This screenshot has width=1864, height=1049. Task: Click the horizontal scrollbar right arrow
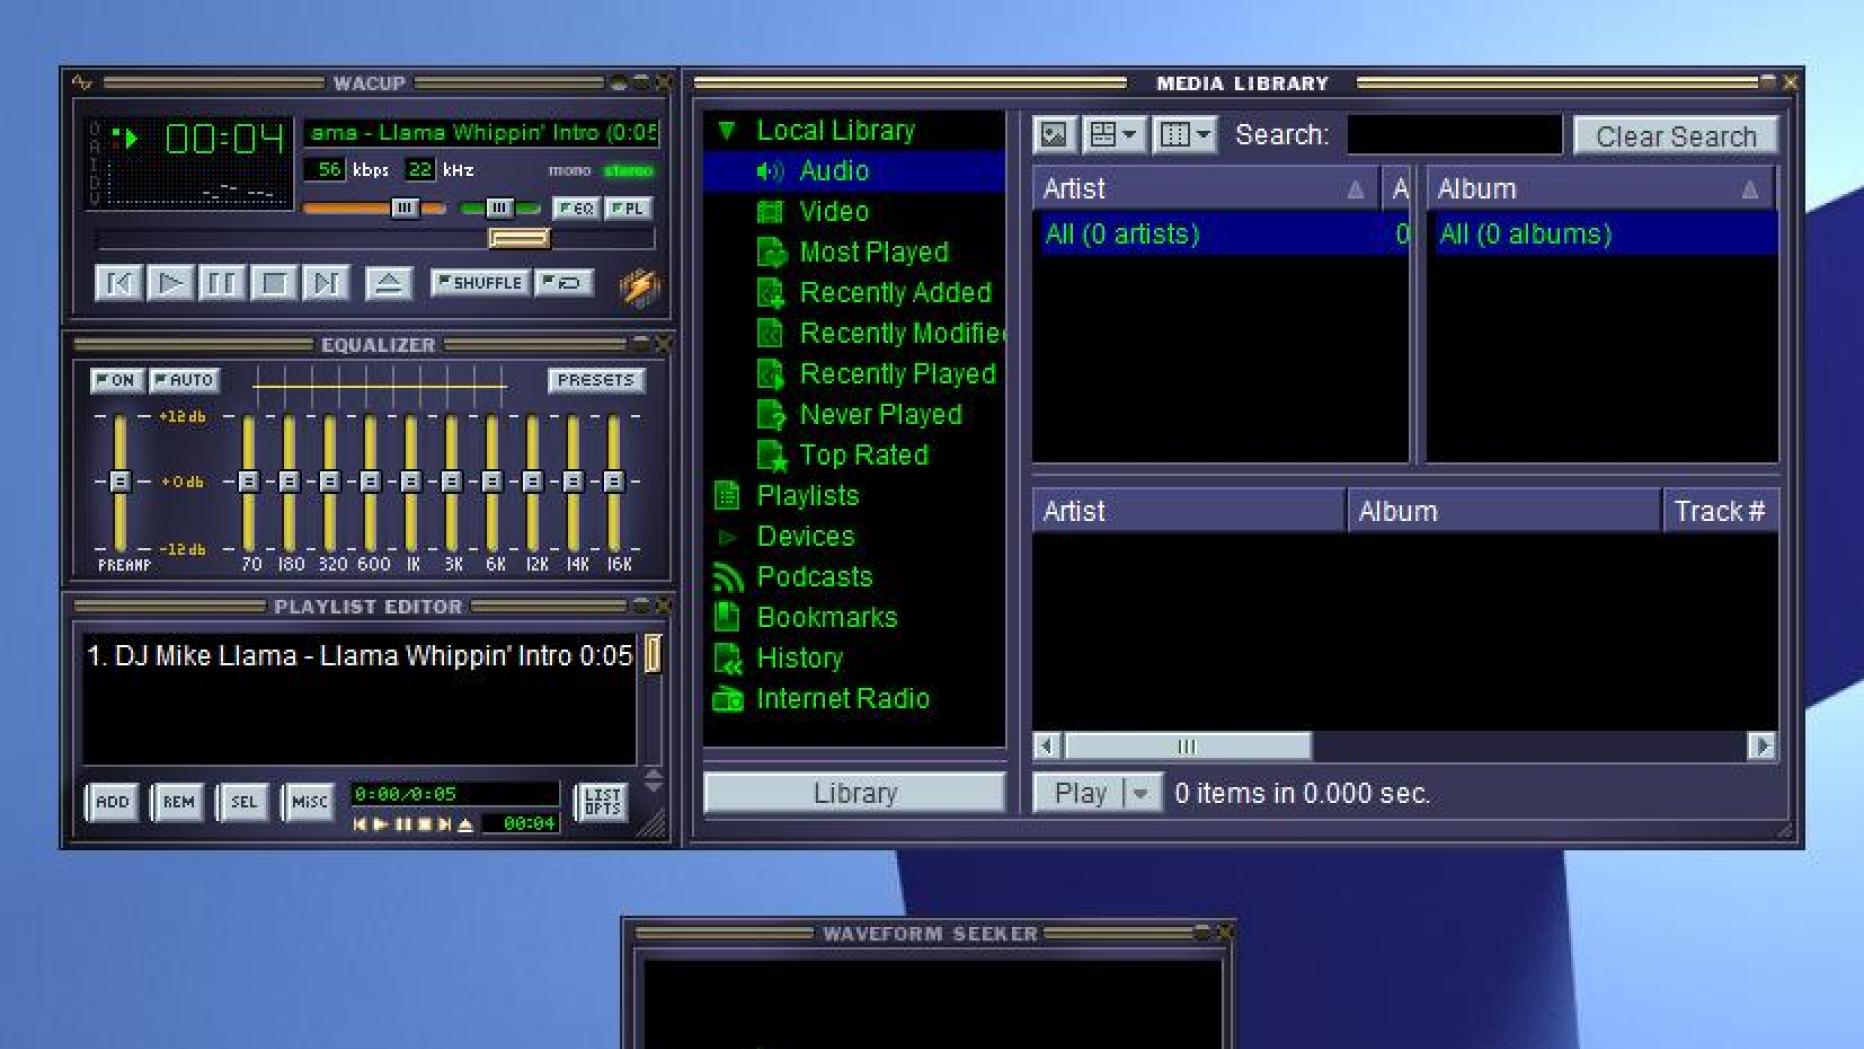point(1762,746)
